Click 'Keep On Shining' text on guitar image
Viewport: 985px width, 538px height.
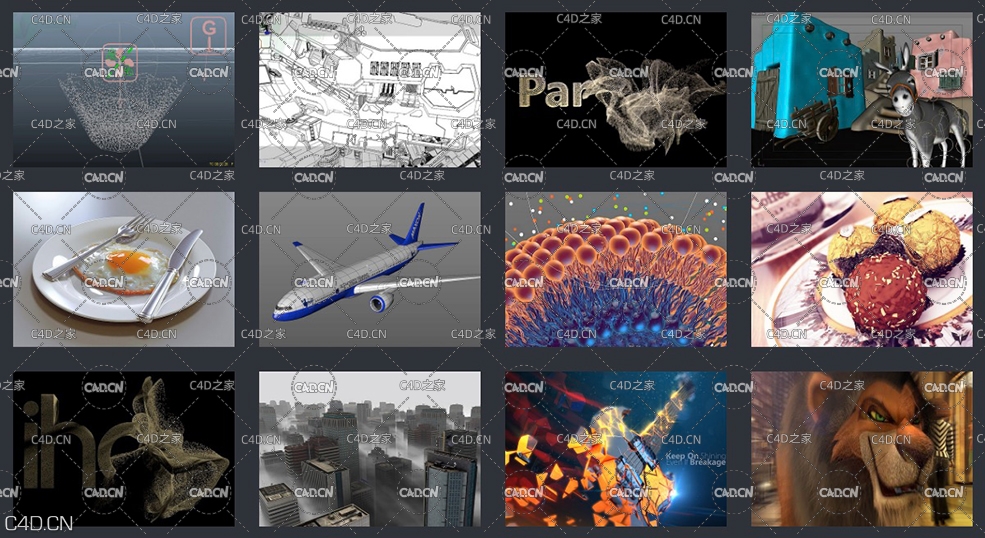[695, 456]
